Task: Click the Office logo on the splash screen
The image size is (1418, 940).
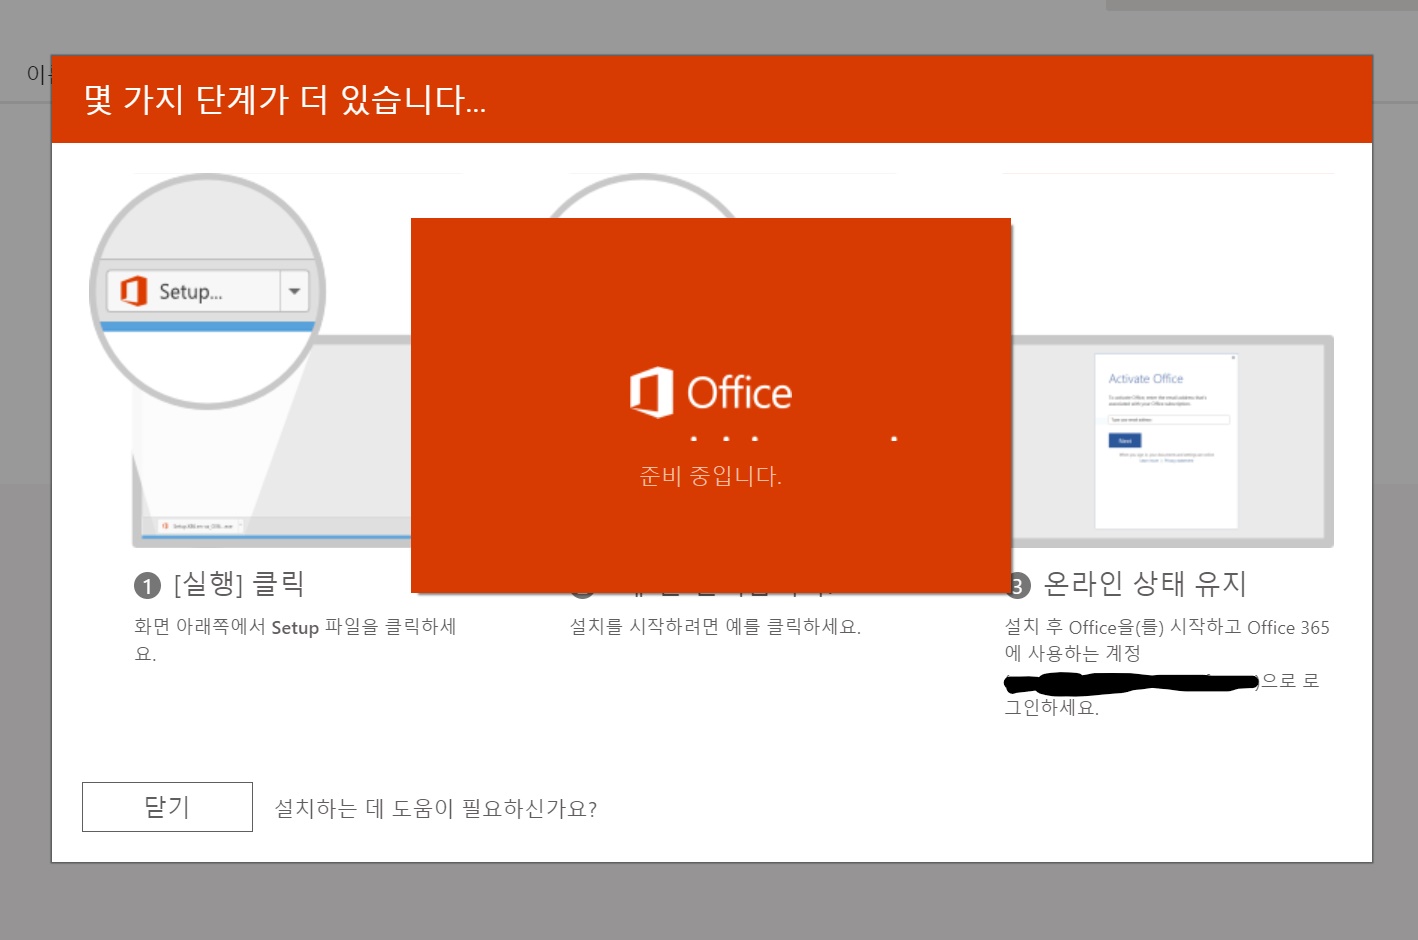Action: click(711, 392)
